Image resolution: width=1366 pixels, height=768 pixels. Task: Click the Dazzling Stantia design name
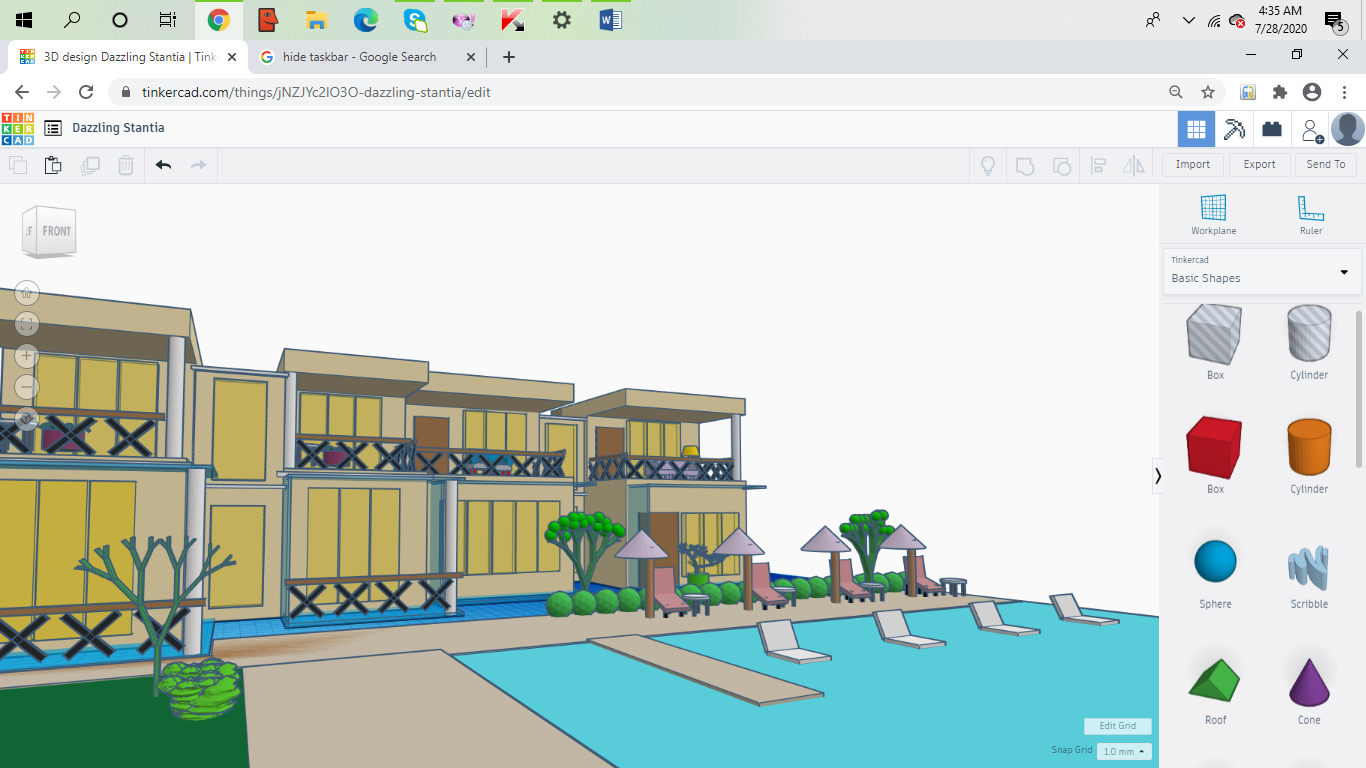pos(118,128)
